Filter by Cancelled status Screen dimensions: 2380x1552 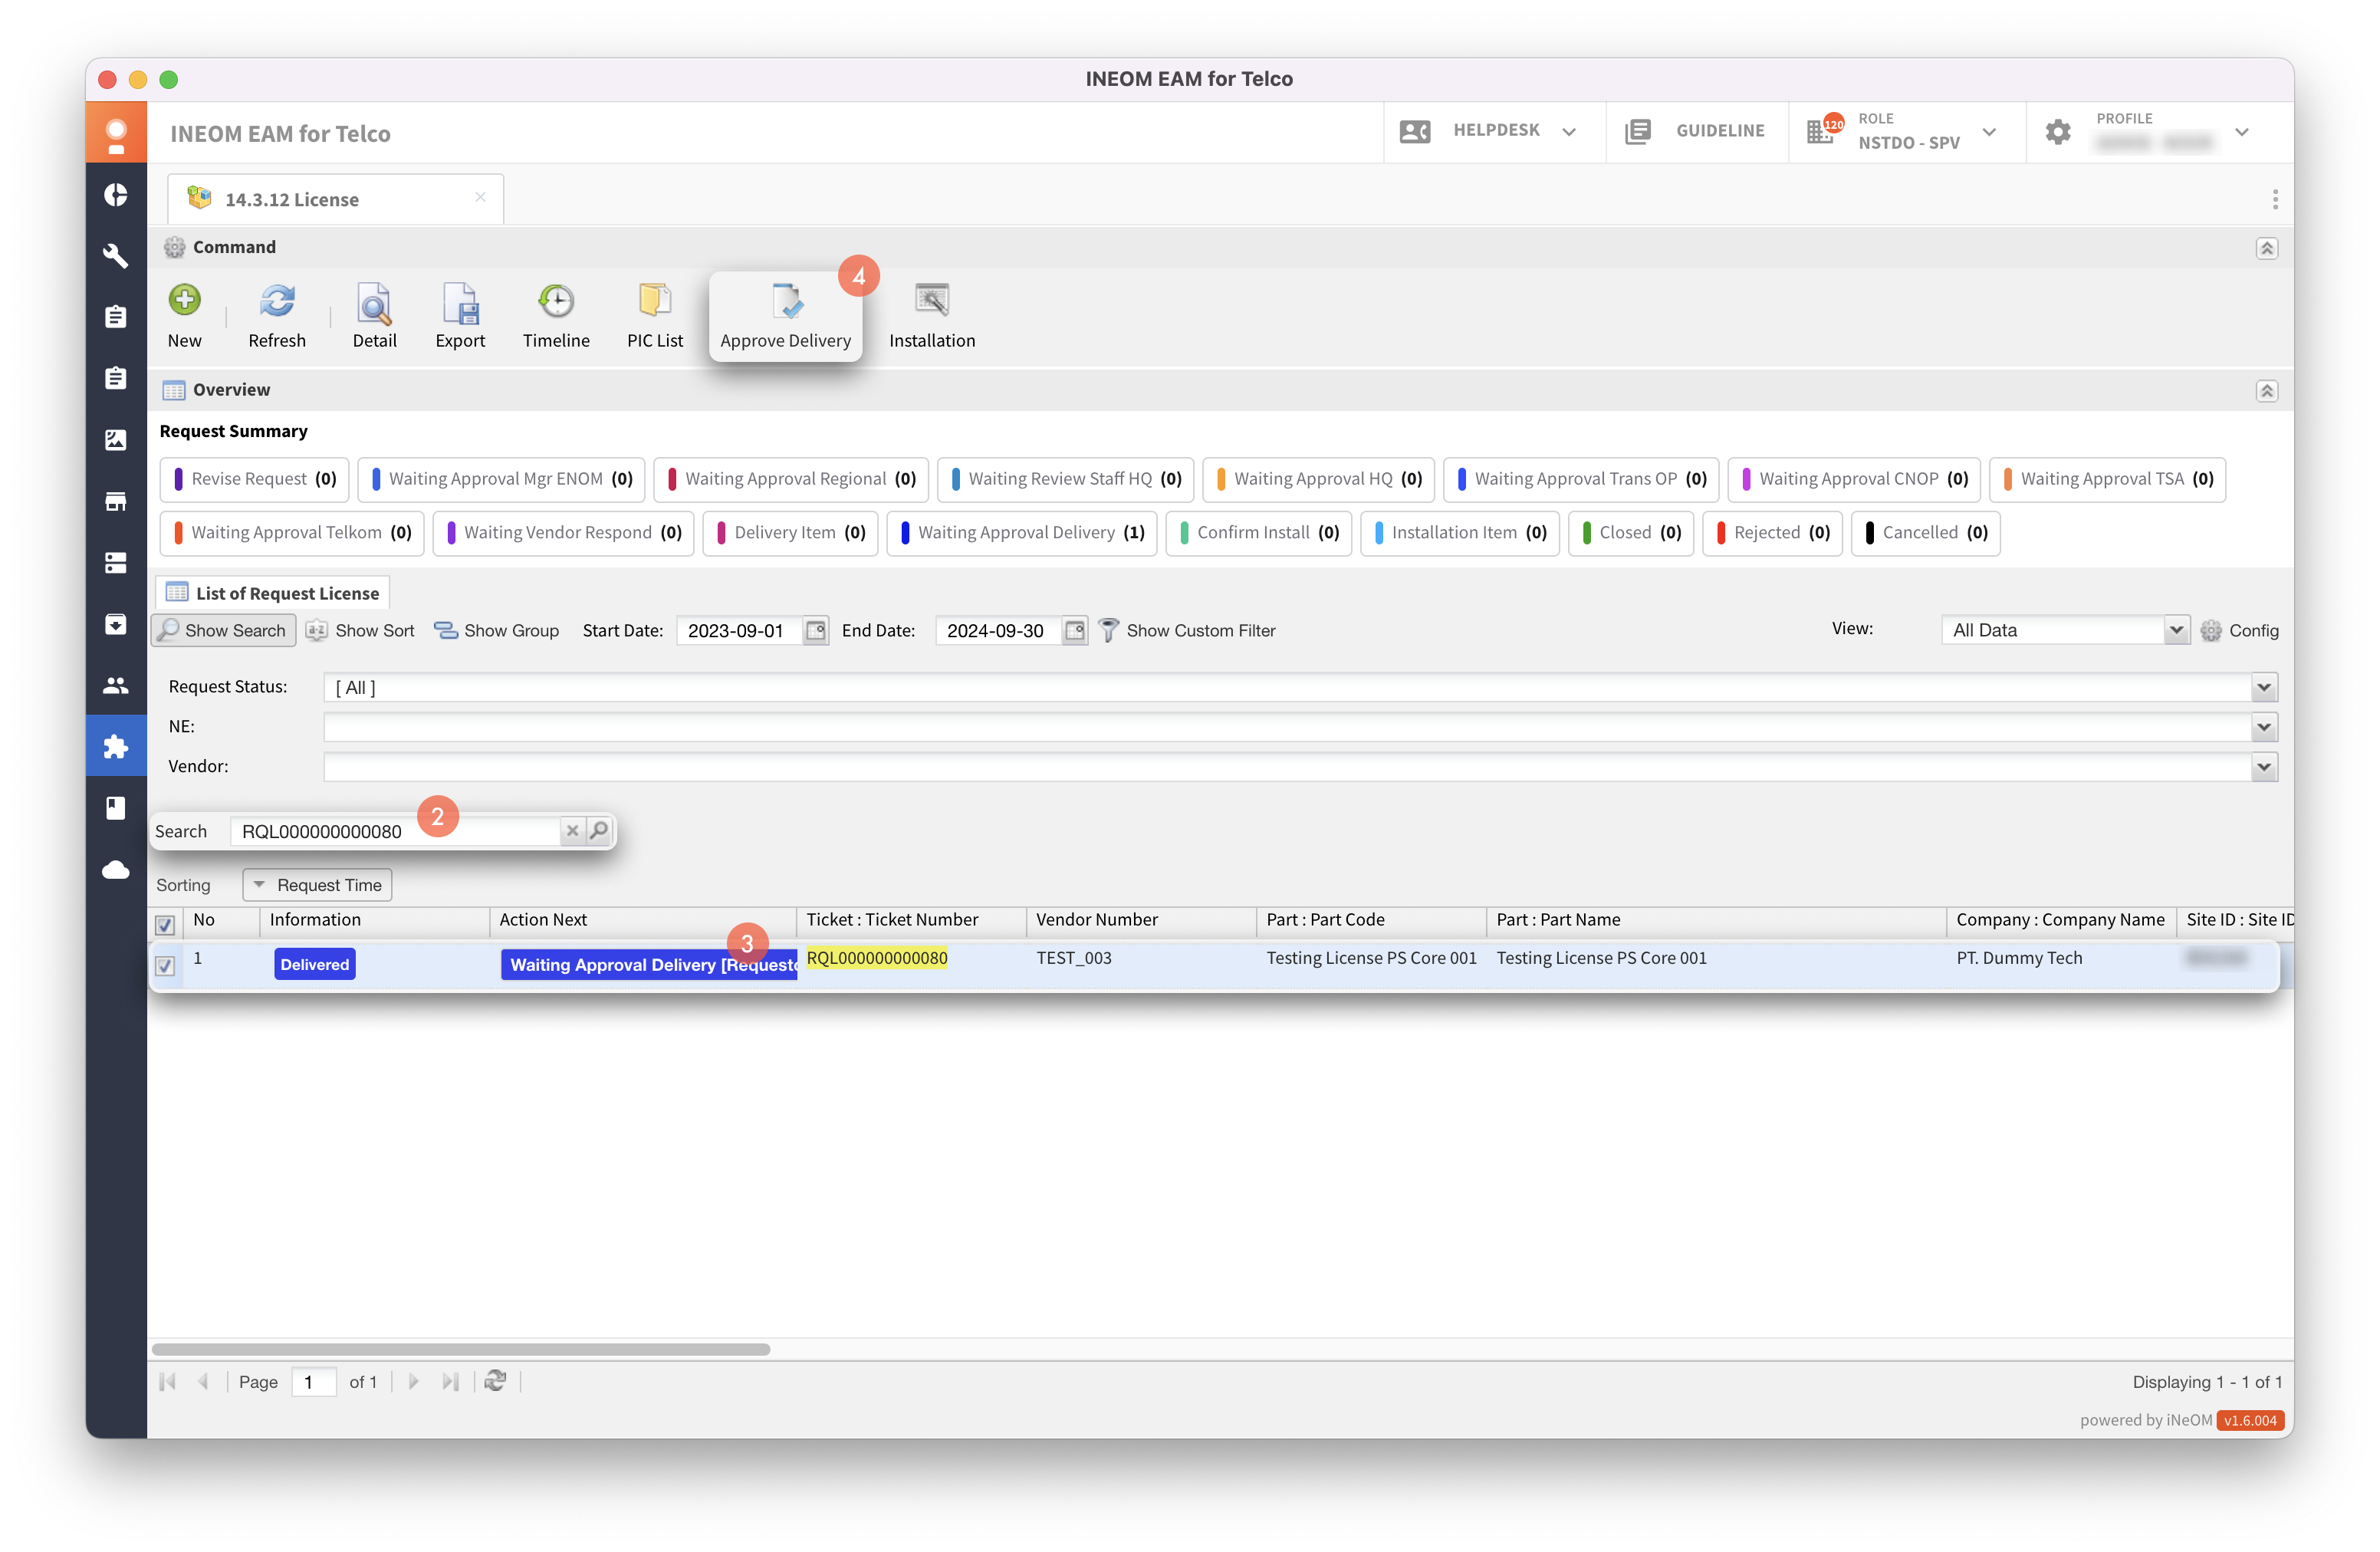1925,533
